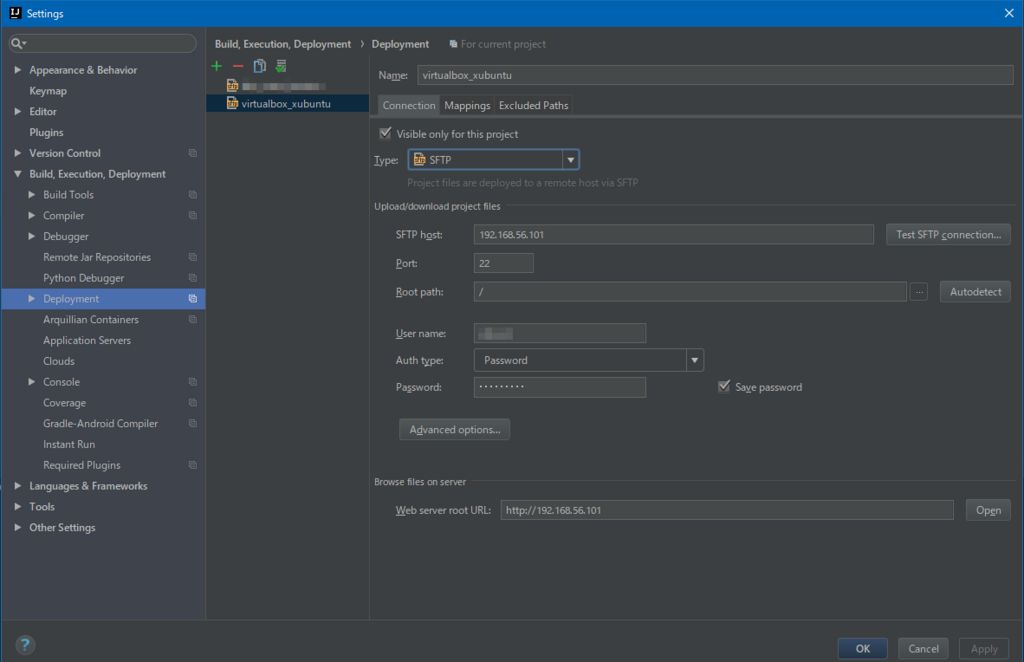Expand the Compiler node

point(31,215)
